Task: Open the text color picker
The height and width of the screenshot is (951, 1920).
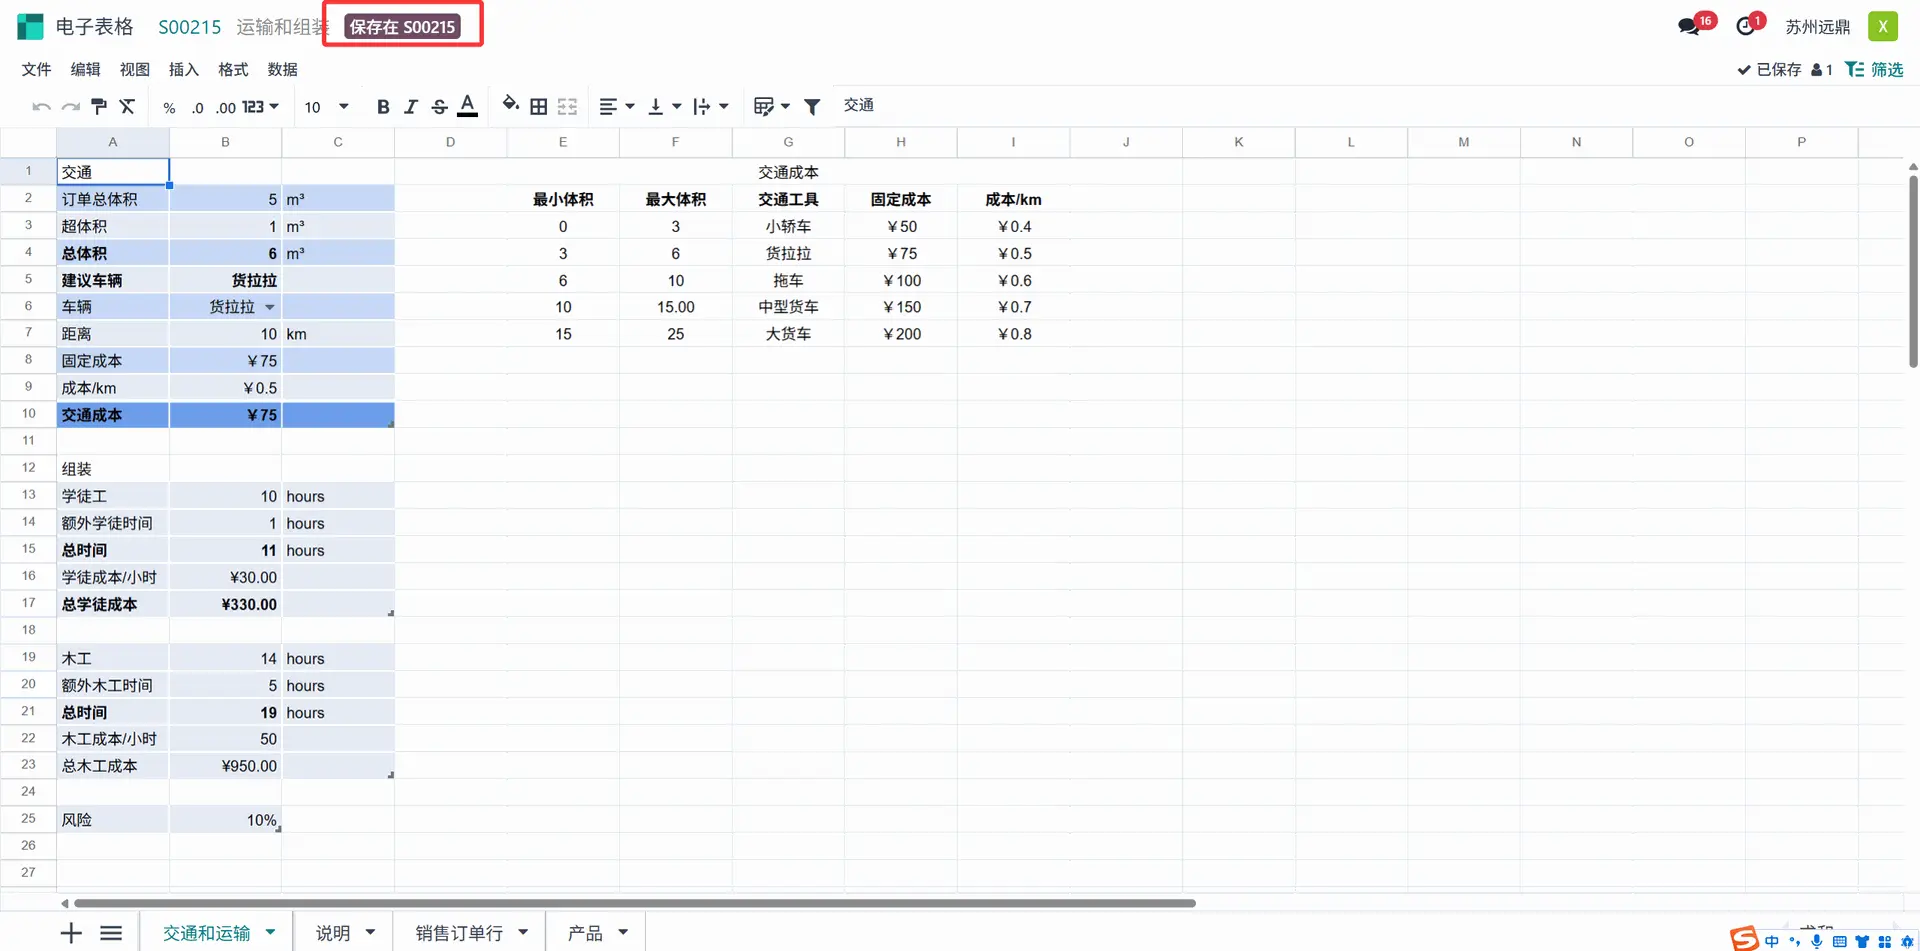Action: coord(467,106)
